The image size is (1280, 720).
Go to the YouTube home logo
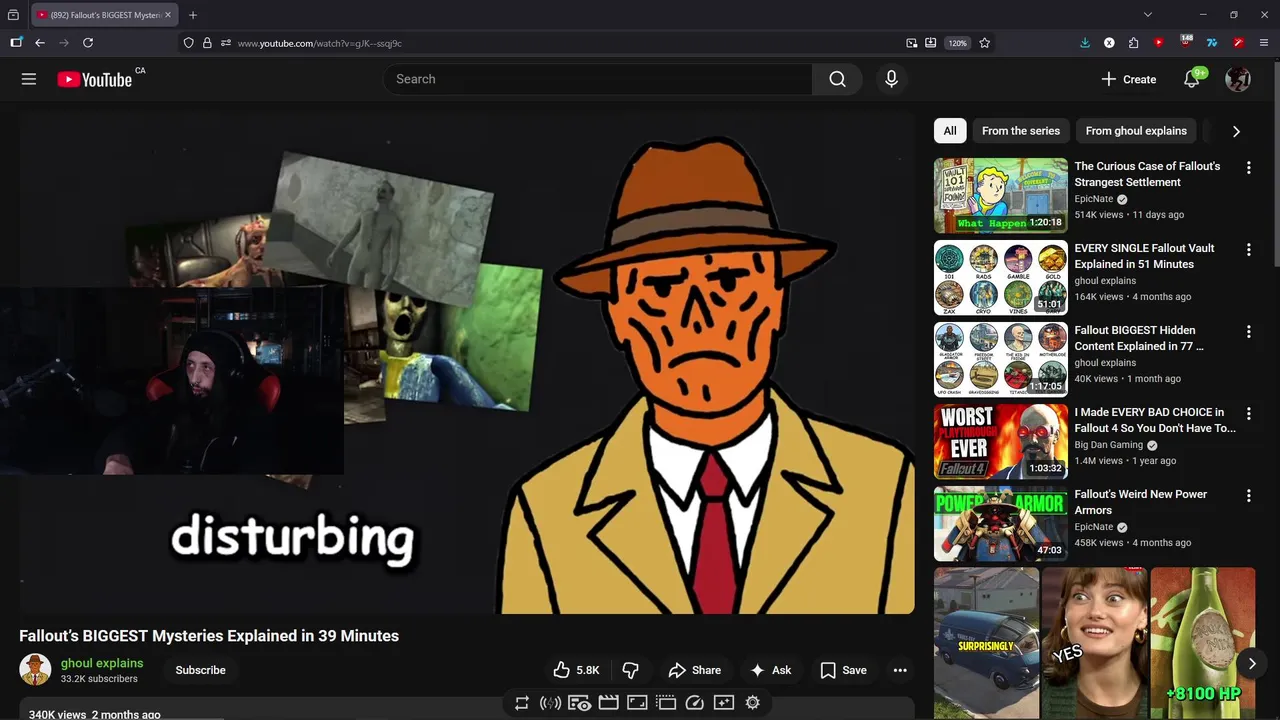click(x=95, y=79)
